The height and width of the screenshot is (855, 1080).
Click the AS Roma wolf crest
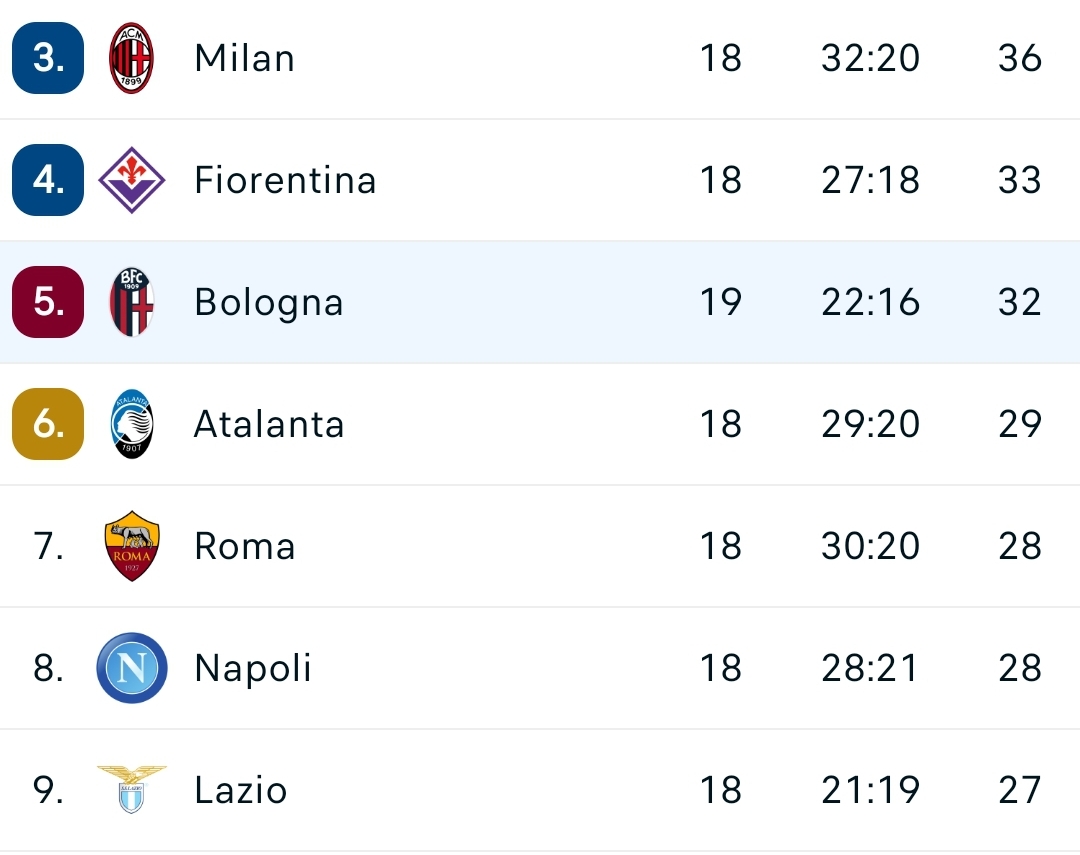pyautogui.click(x=131, y=546)
